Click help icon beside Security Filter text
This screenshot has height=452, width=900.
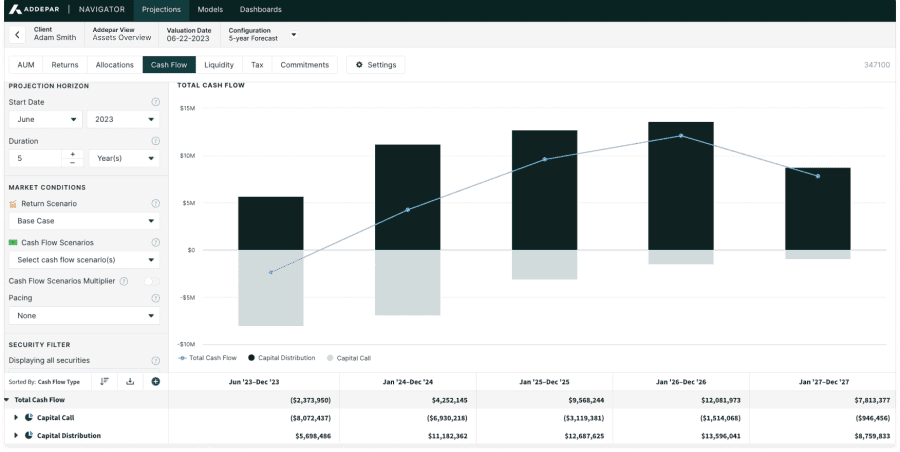point(155,360)
